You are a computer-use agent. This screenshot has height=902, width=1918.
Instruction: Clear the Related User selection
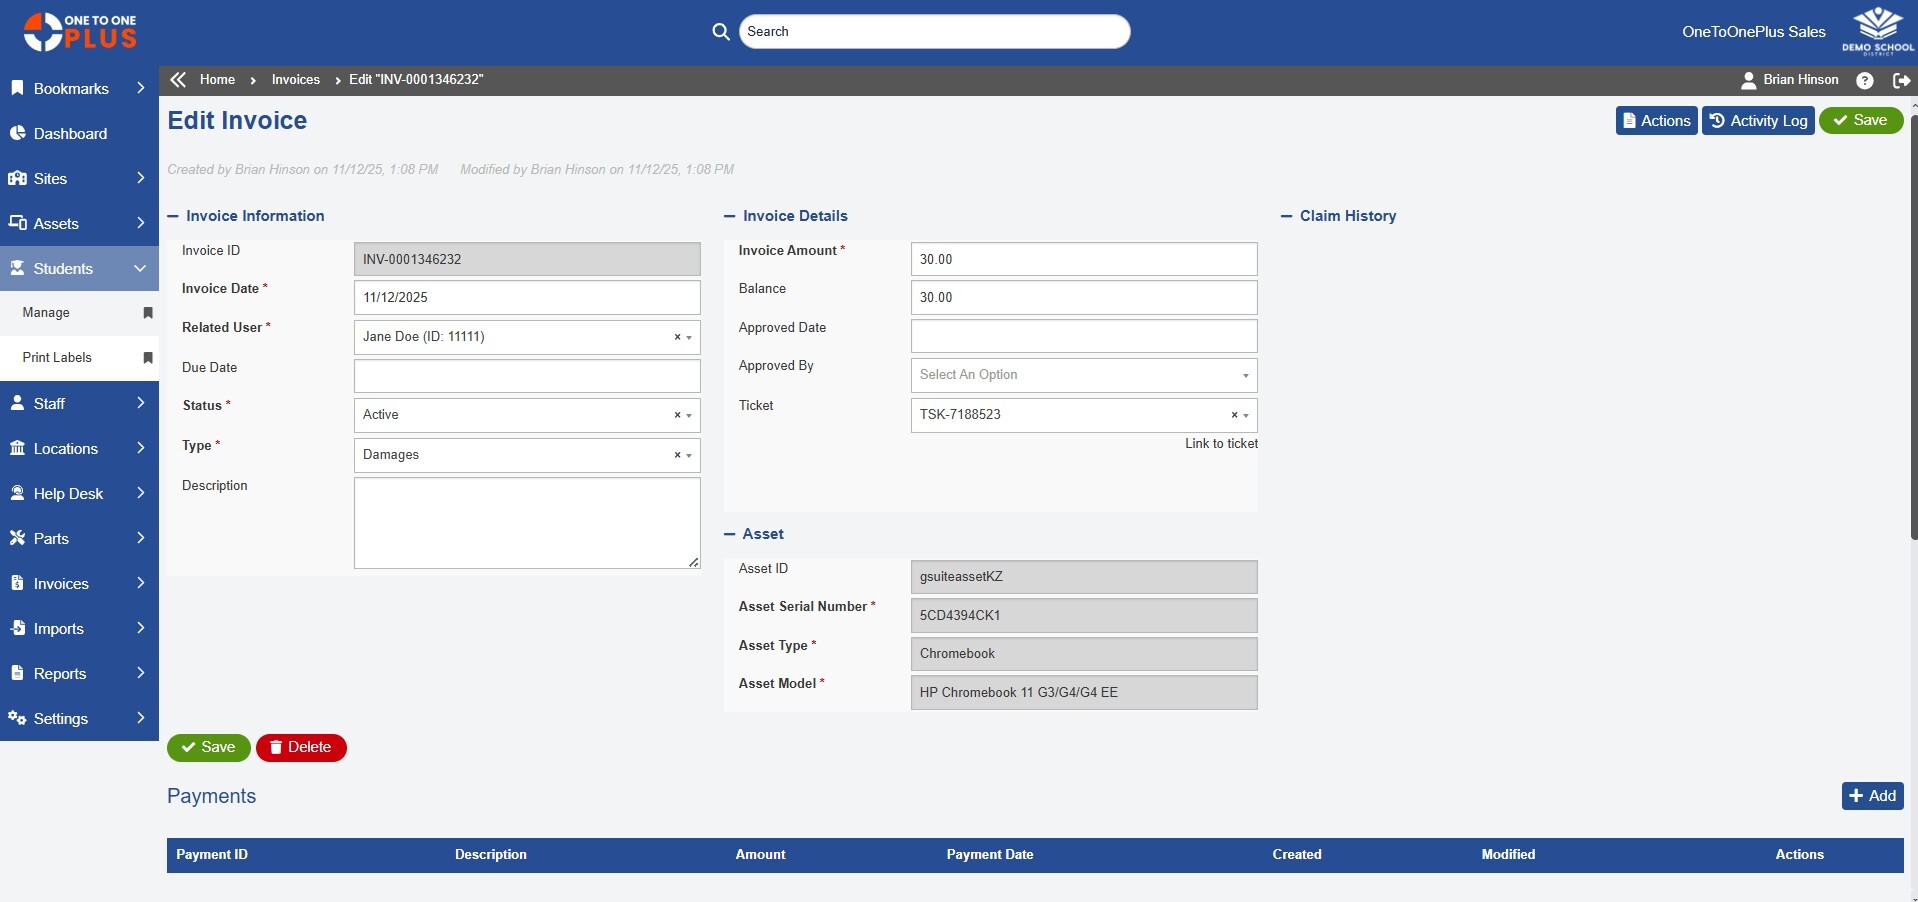point(677,338)
